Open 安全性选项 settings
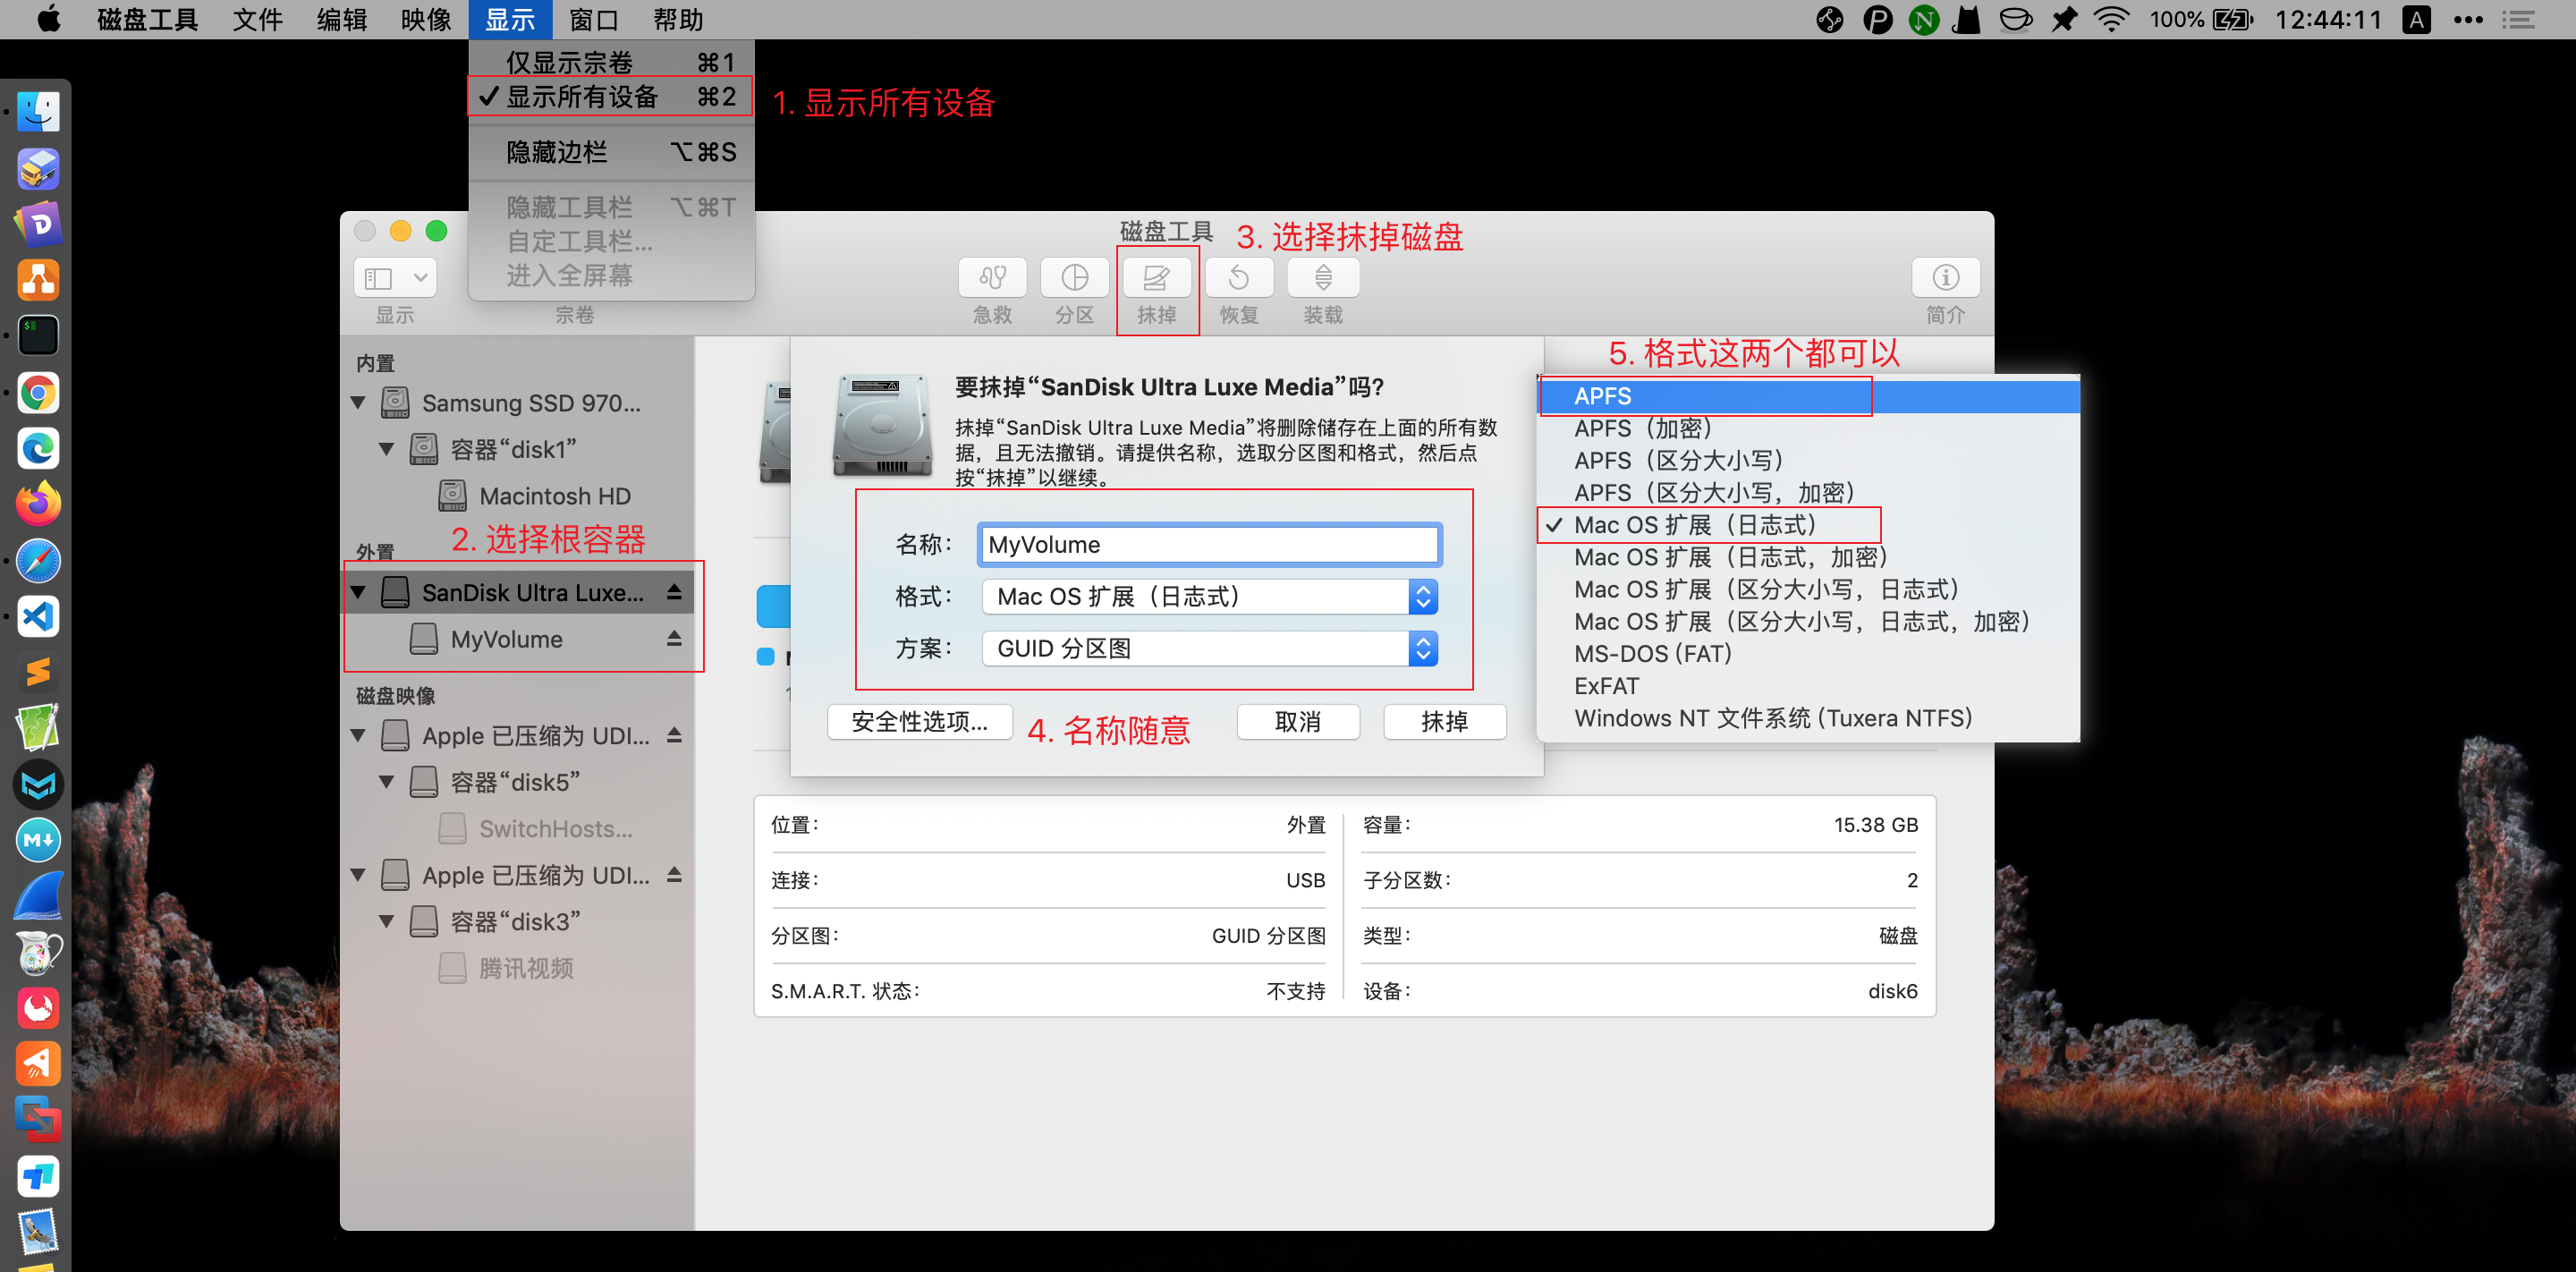The image size is (2576, 1272). [919, 721]
